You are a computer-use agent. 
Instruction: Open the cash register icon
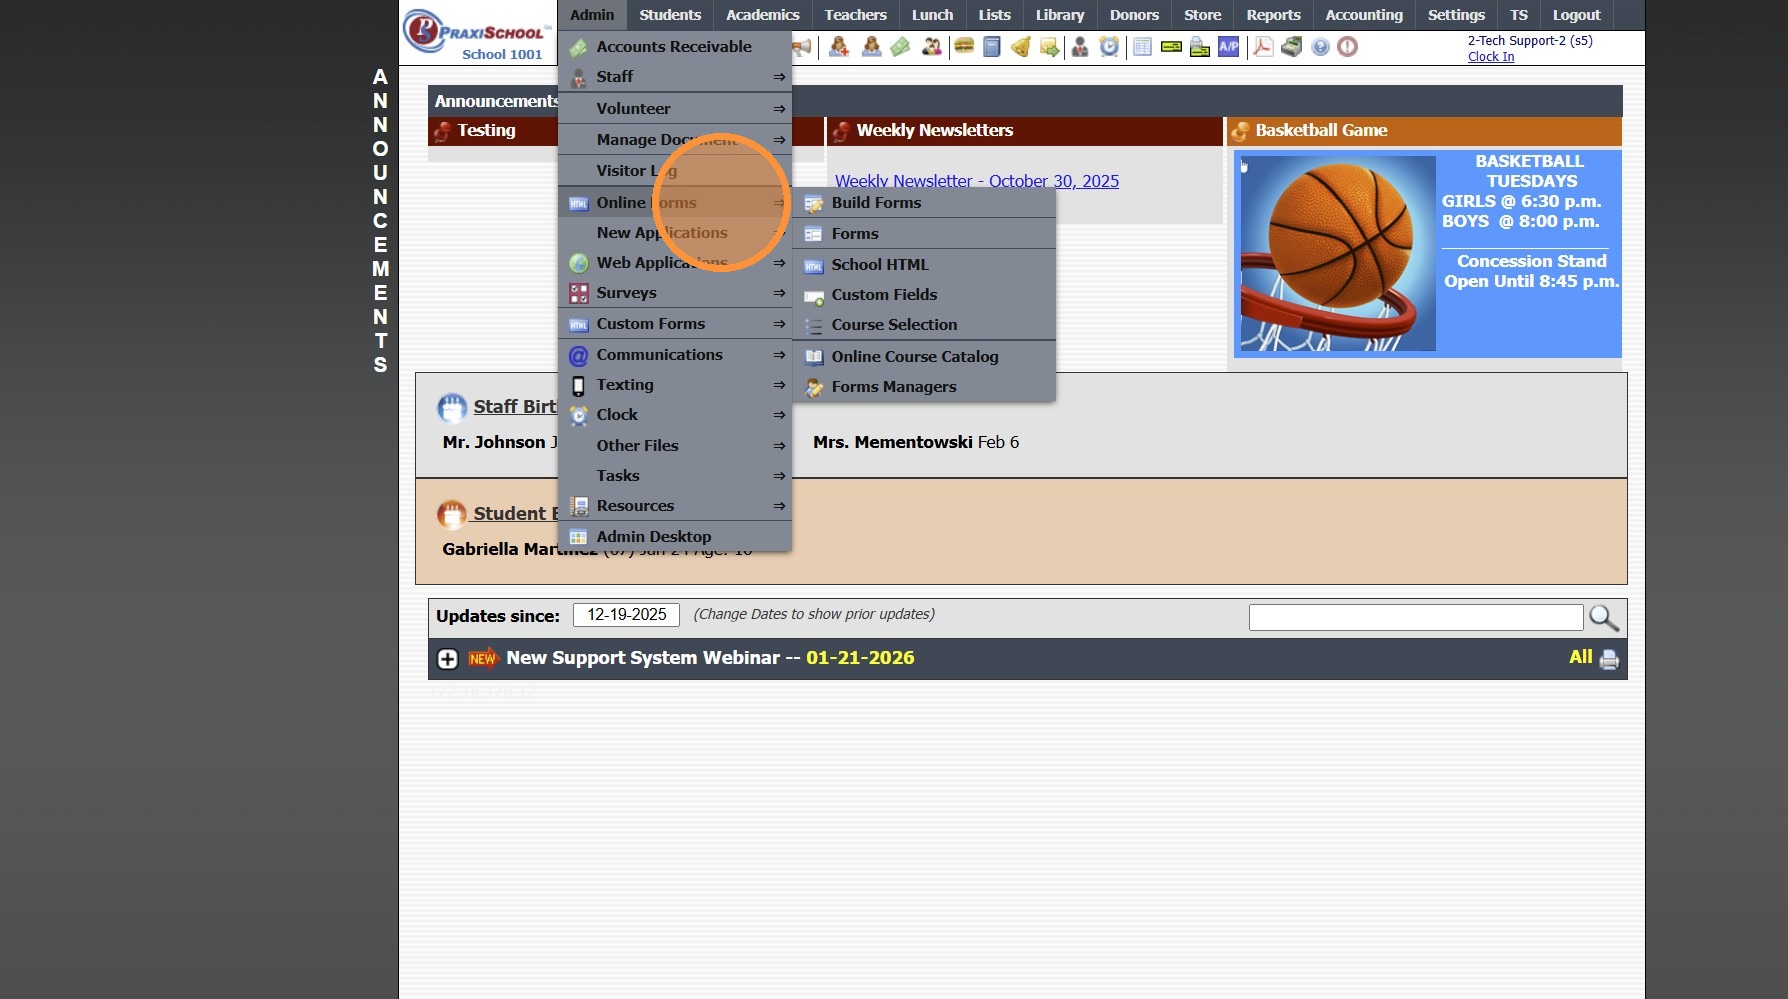coord(1290,46)
